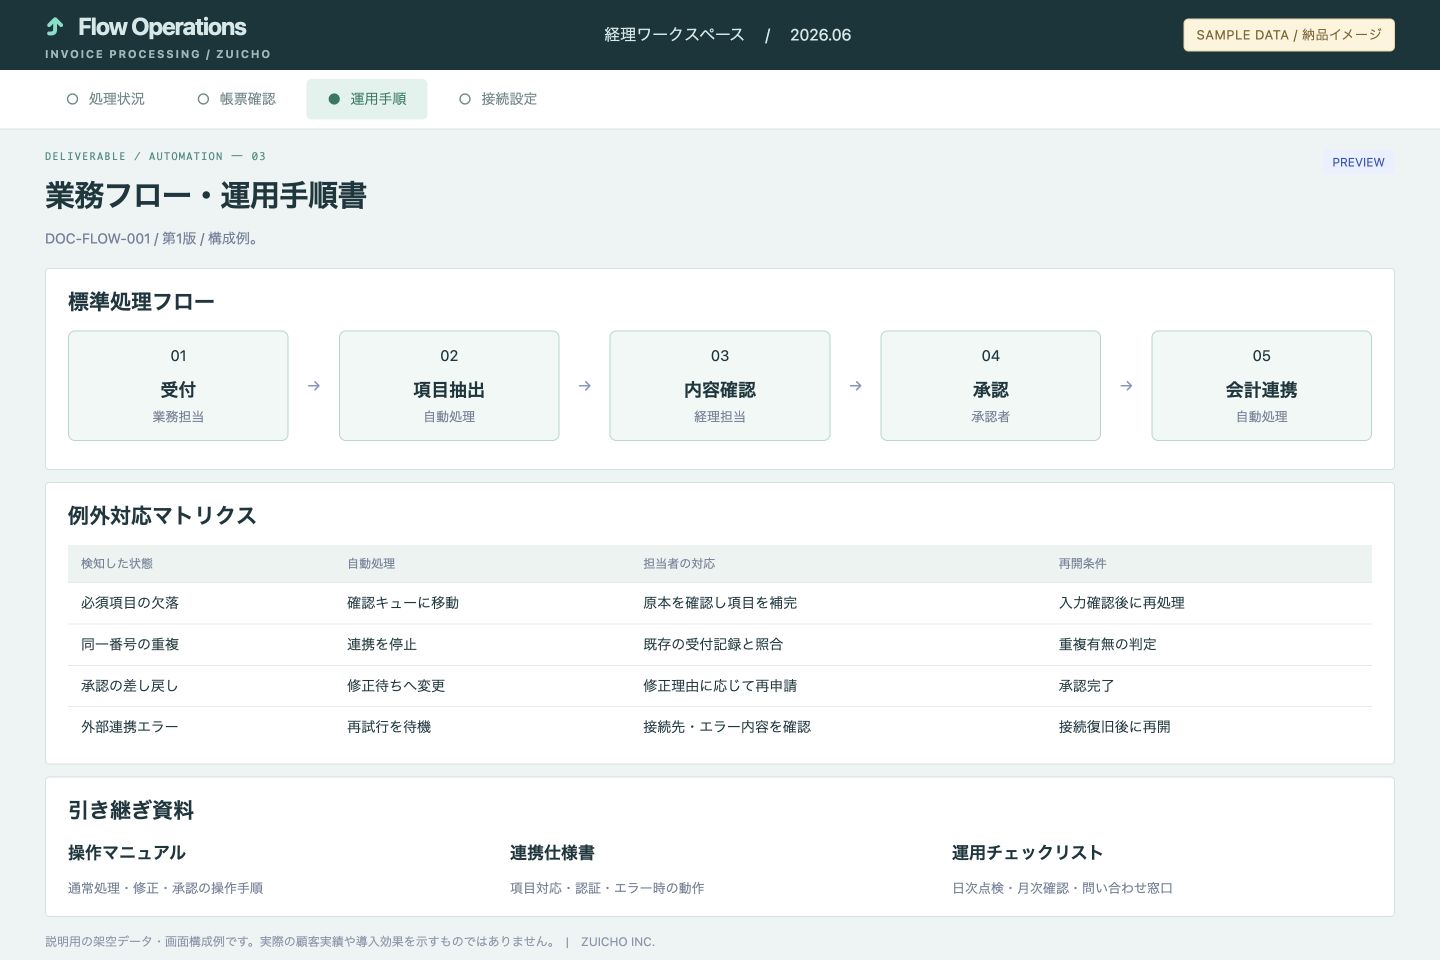This screenshot has width=1440, height=960.
Task: Open the 操作マニュアル handover document
Action: pyautogui.click(x=127, y=853)
